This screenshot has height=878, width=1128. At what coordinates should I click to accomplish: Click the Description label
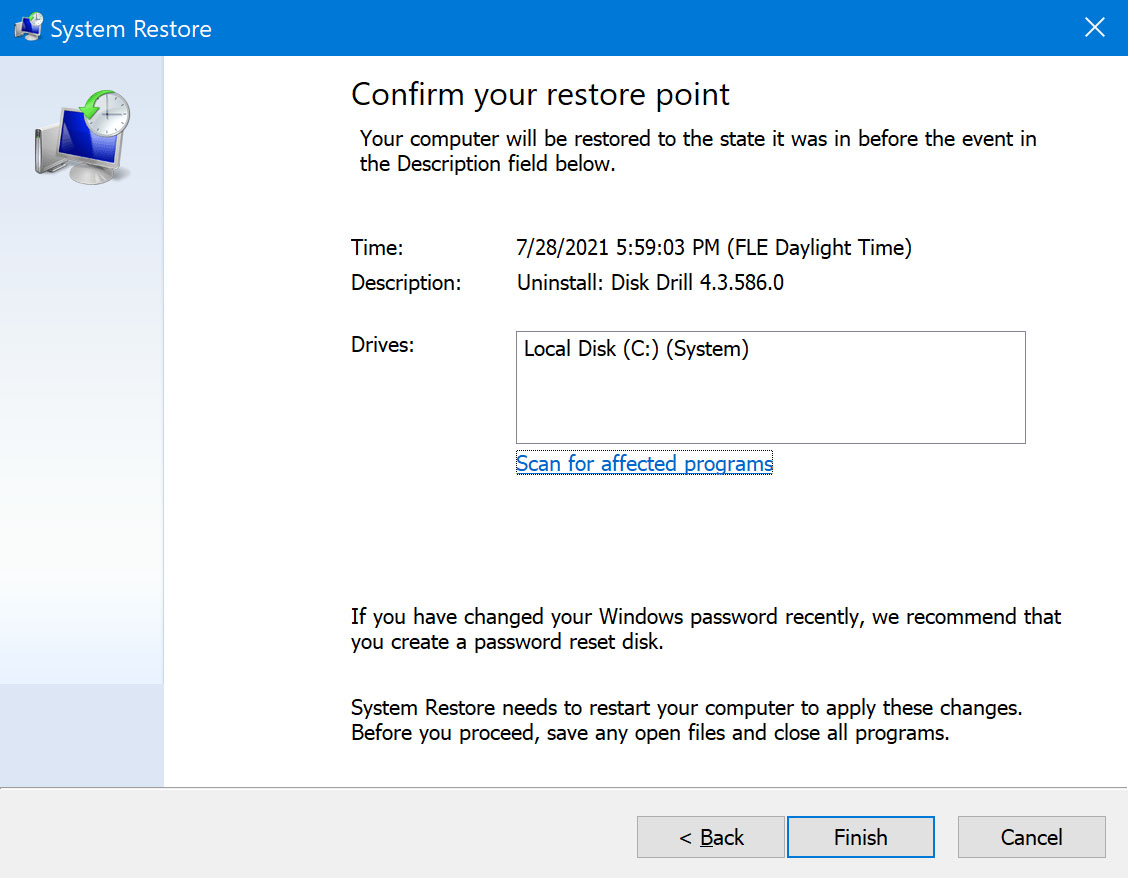coord(406,283)
